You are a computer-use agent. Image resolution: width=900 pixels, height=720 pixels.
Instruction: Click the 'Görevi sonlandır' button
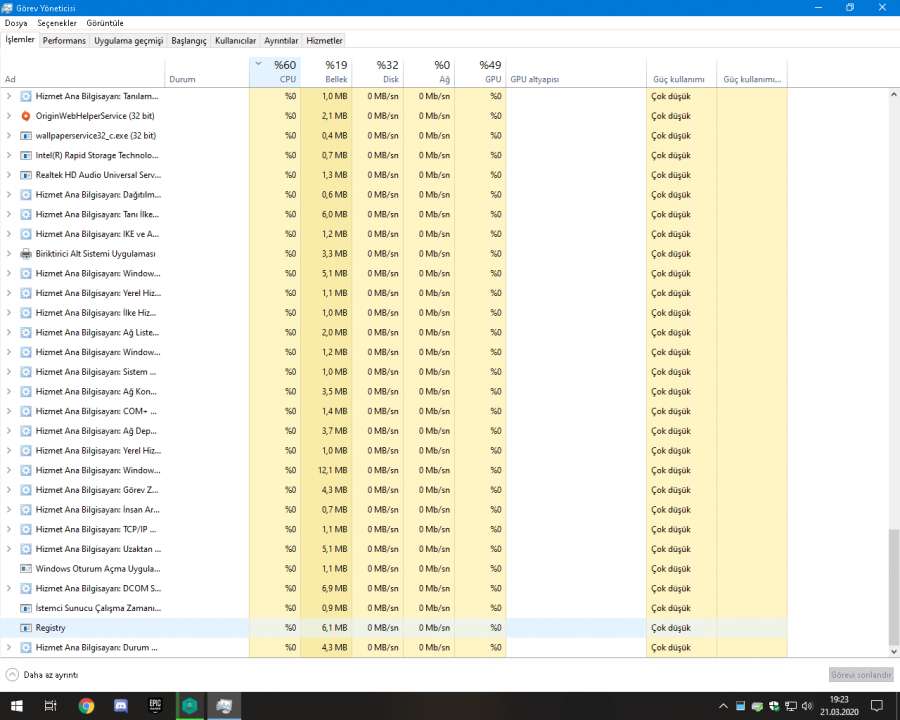[x=861, y=675]
